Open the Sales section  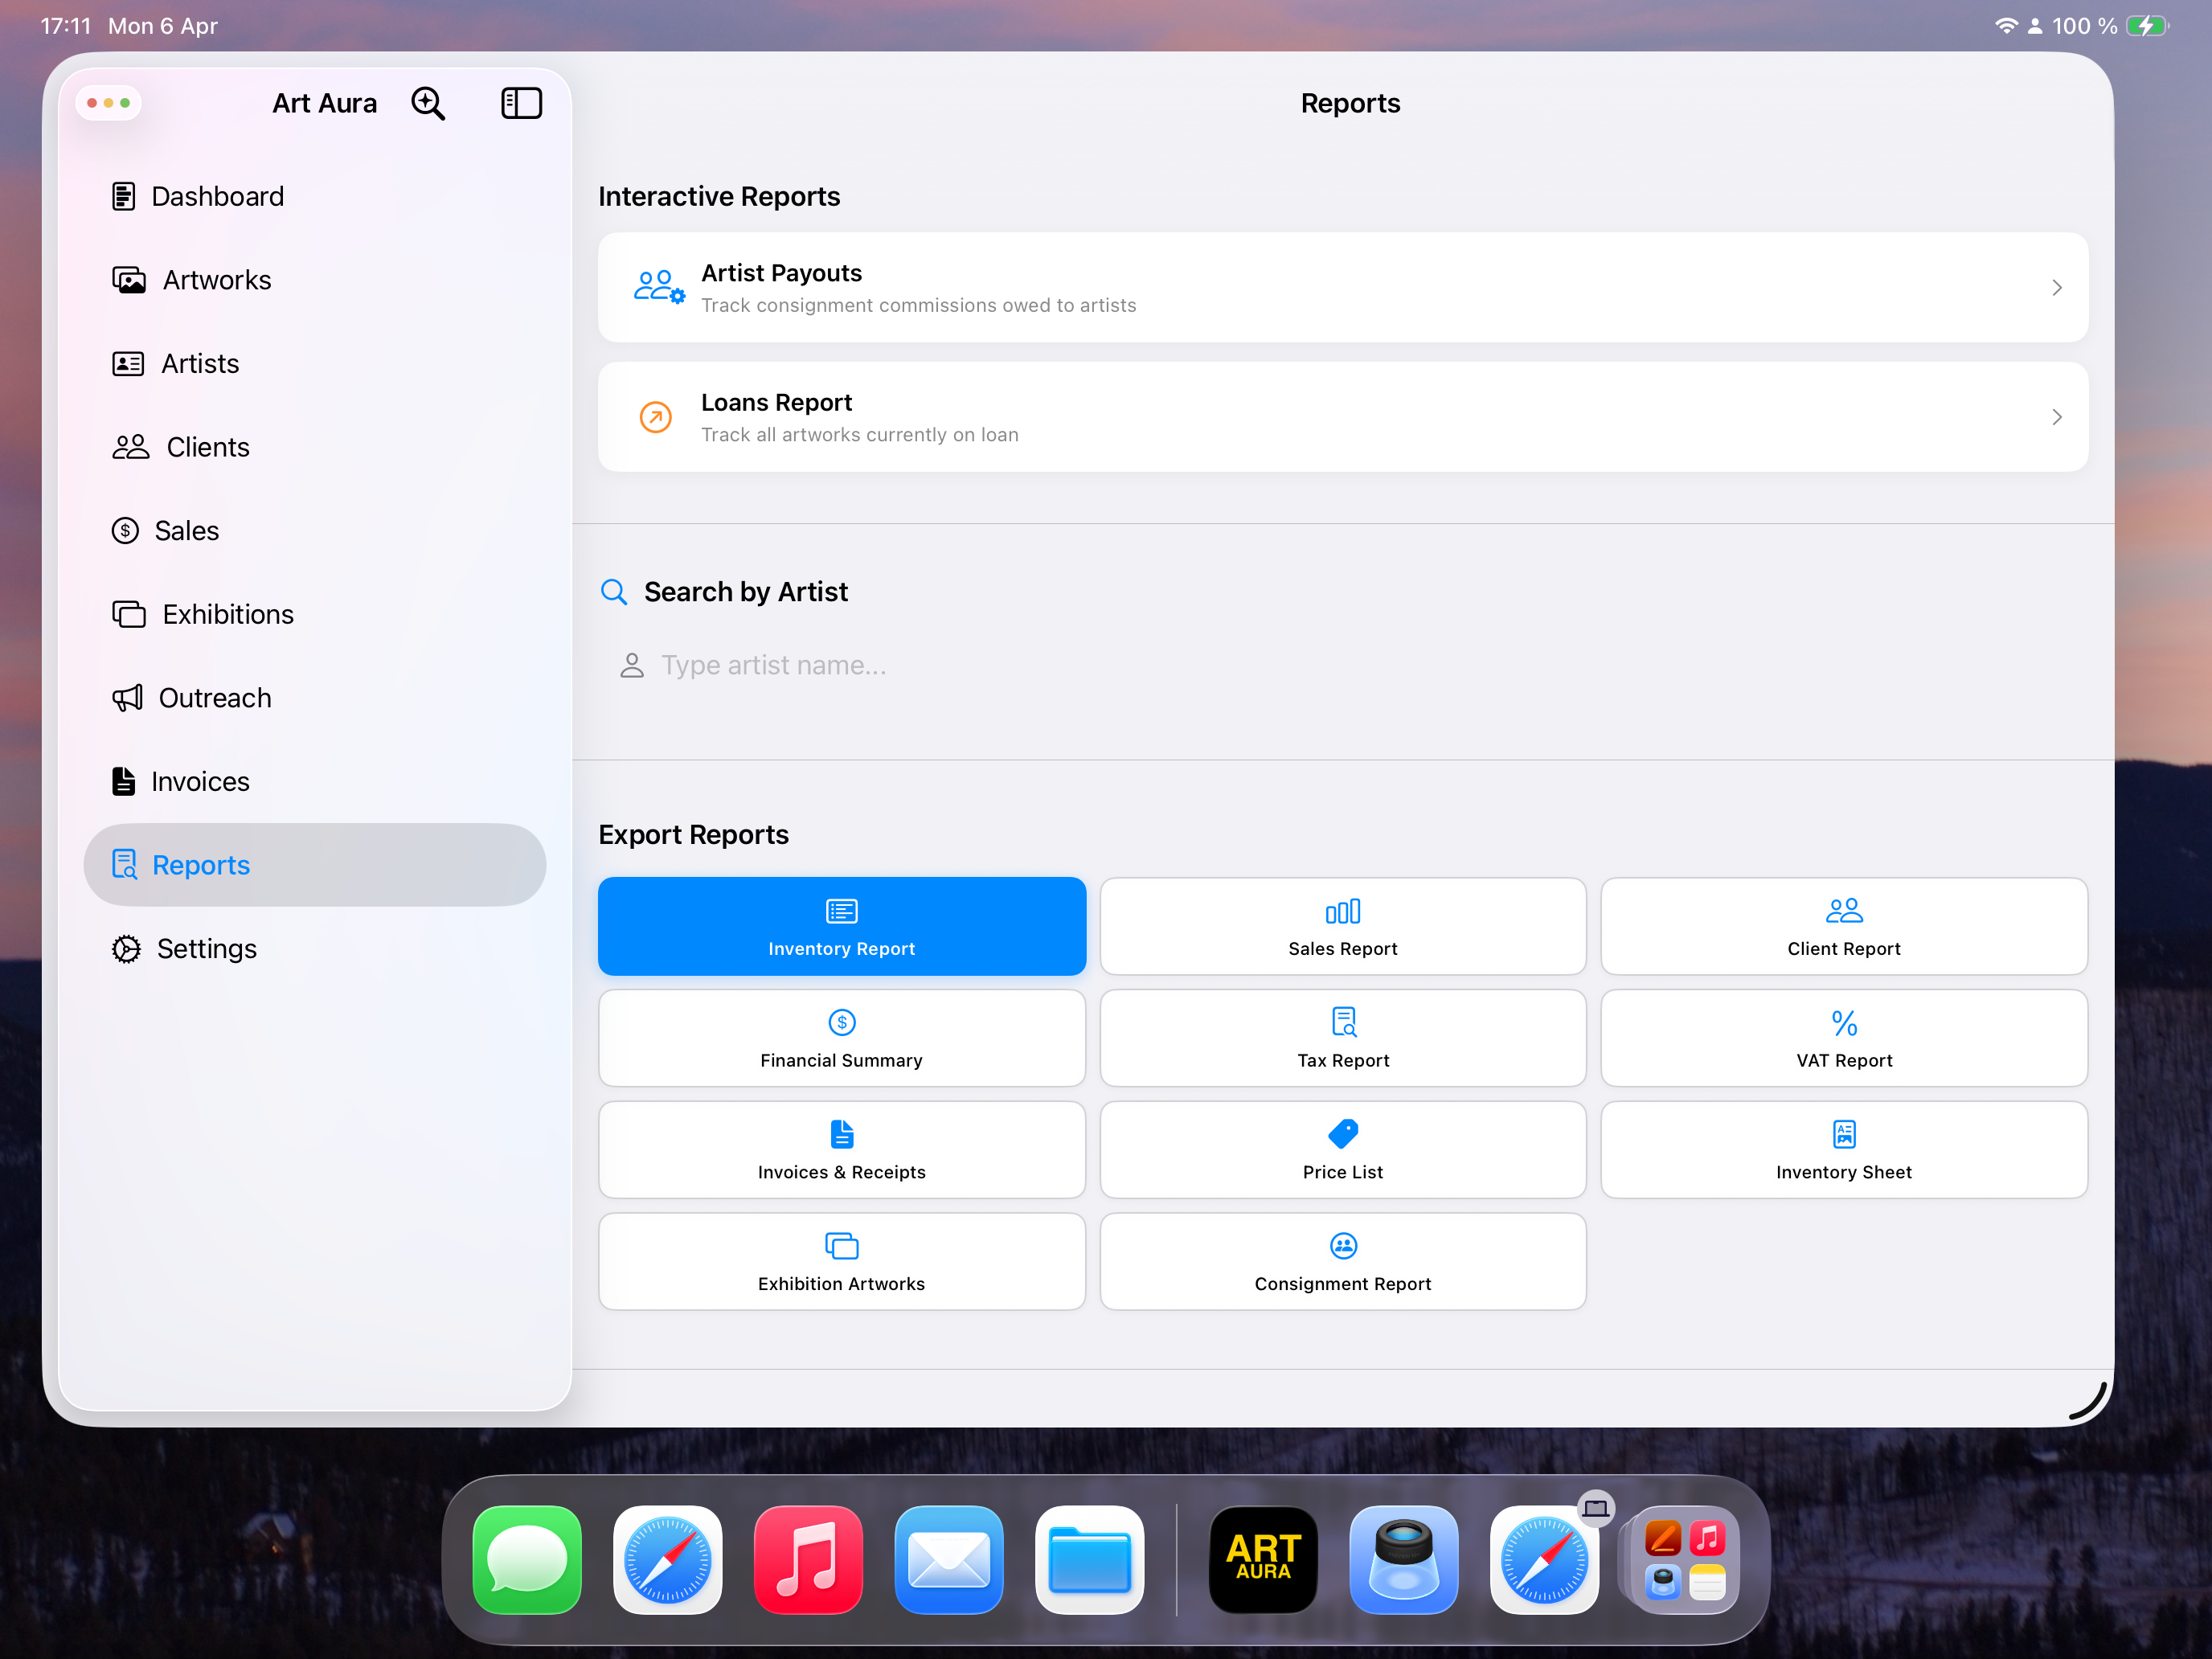coord(314,530)
